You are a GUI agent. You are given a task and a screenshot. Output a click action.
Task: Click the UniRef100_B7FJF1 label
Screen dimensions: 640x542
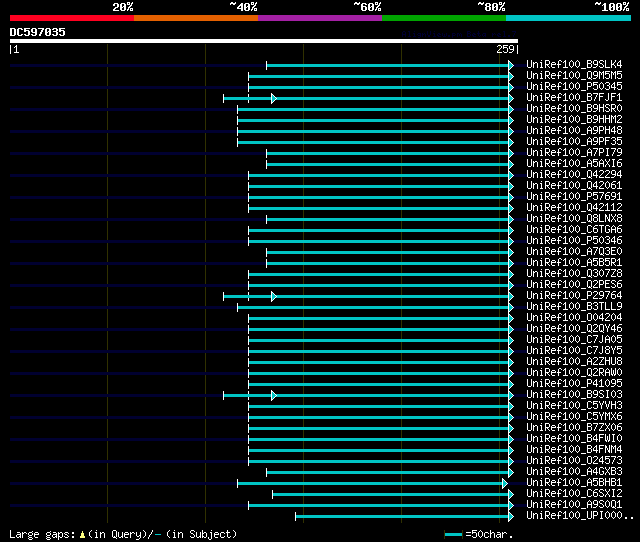574,98
